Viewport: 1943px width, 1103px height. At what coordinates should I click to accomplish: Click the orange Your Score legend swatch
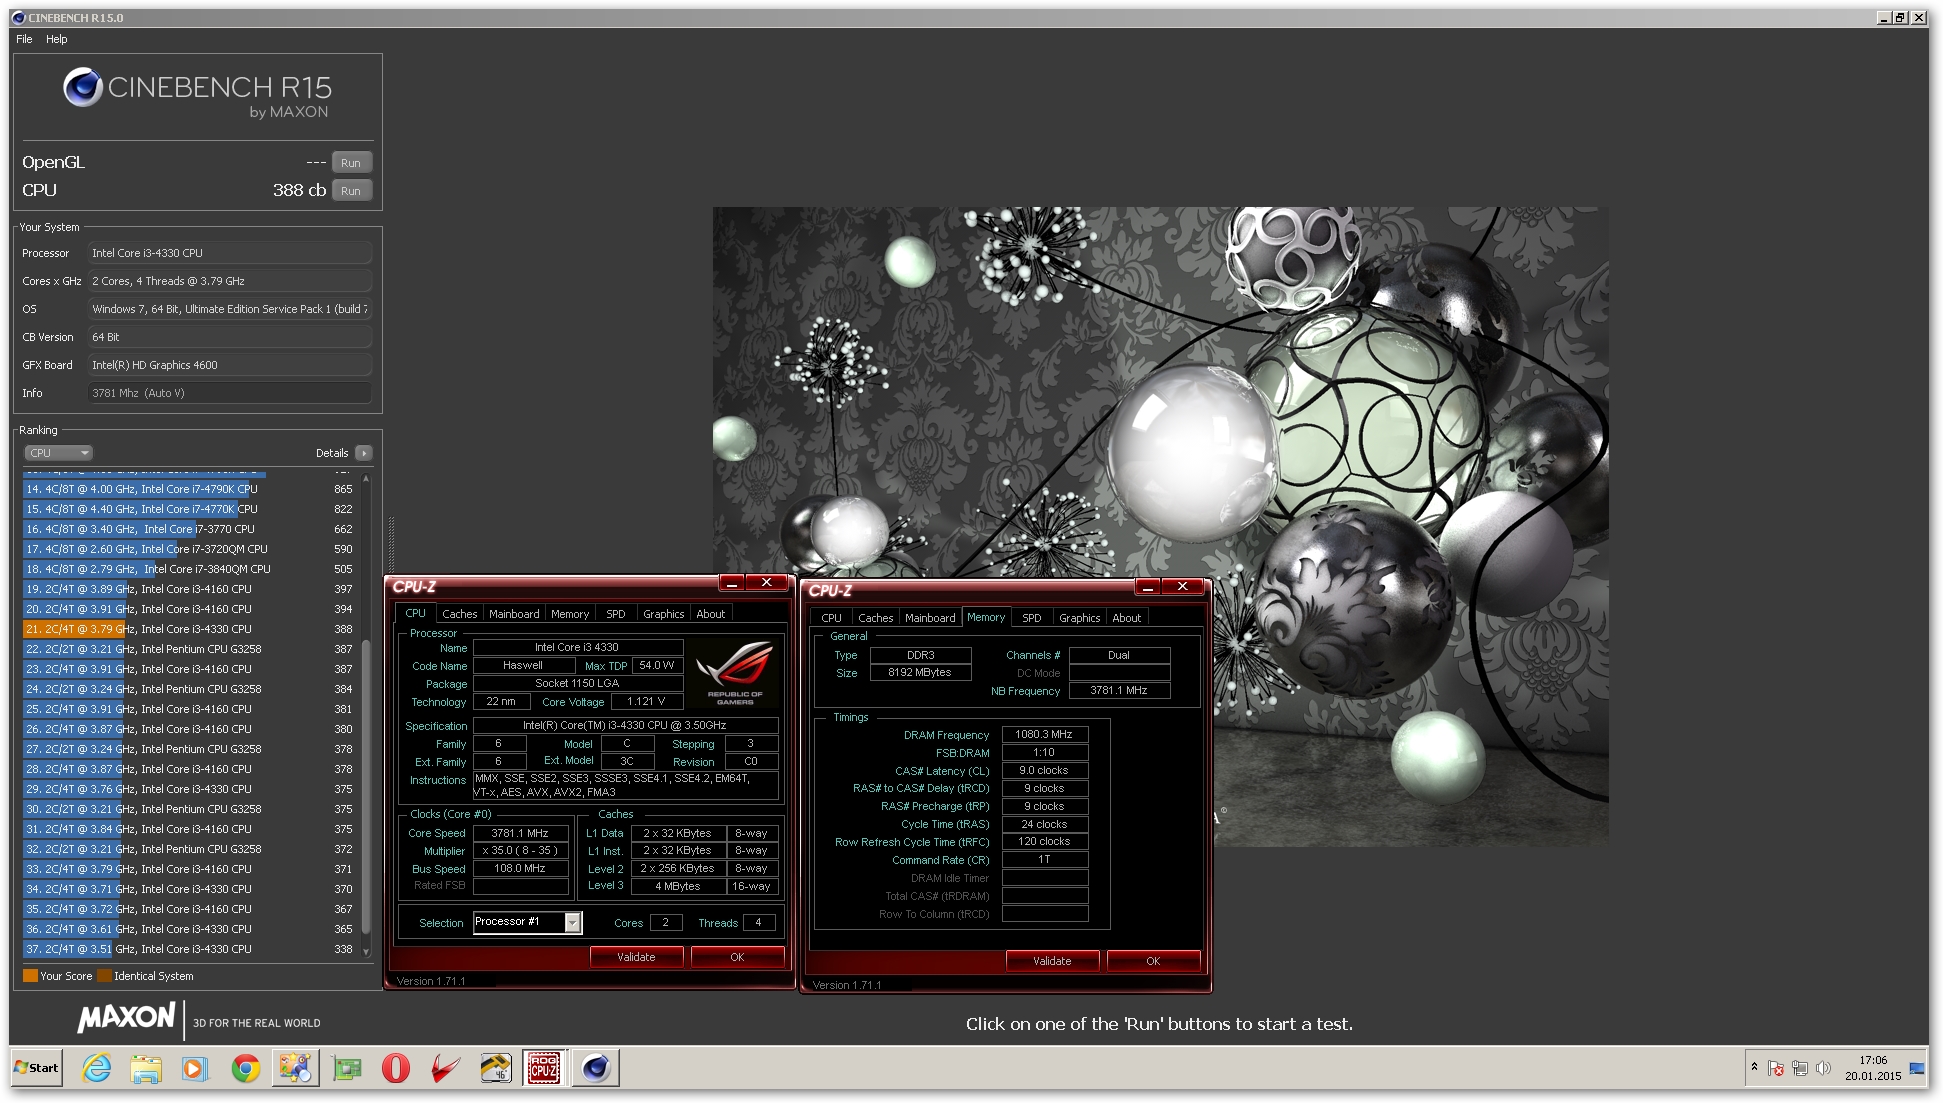tap(30, 976)
